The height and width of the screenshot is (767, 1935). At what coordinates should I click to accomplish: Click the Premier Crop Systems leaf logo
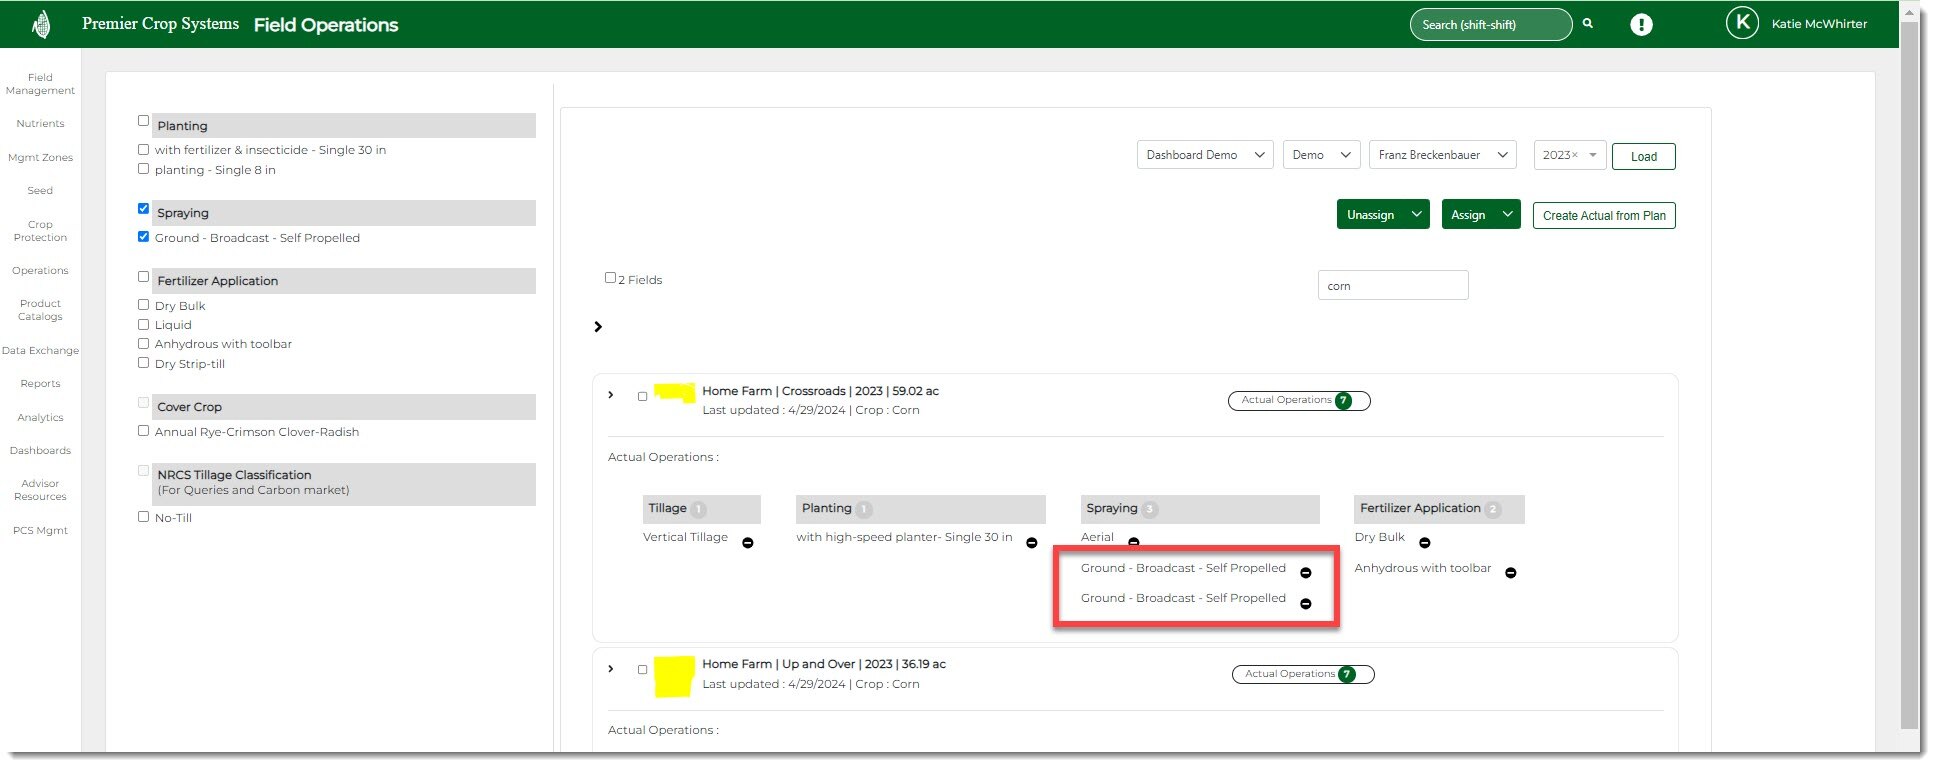pyautogui.click(x=41, y=24)
